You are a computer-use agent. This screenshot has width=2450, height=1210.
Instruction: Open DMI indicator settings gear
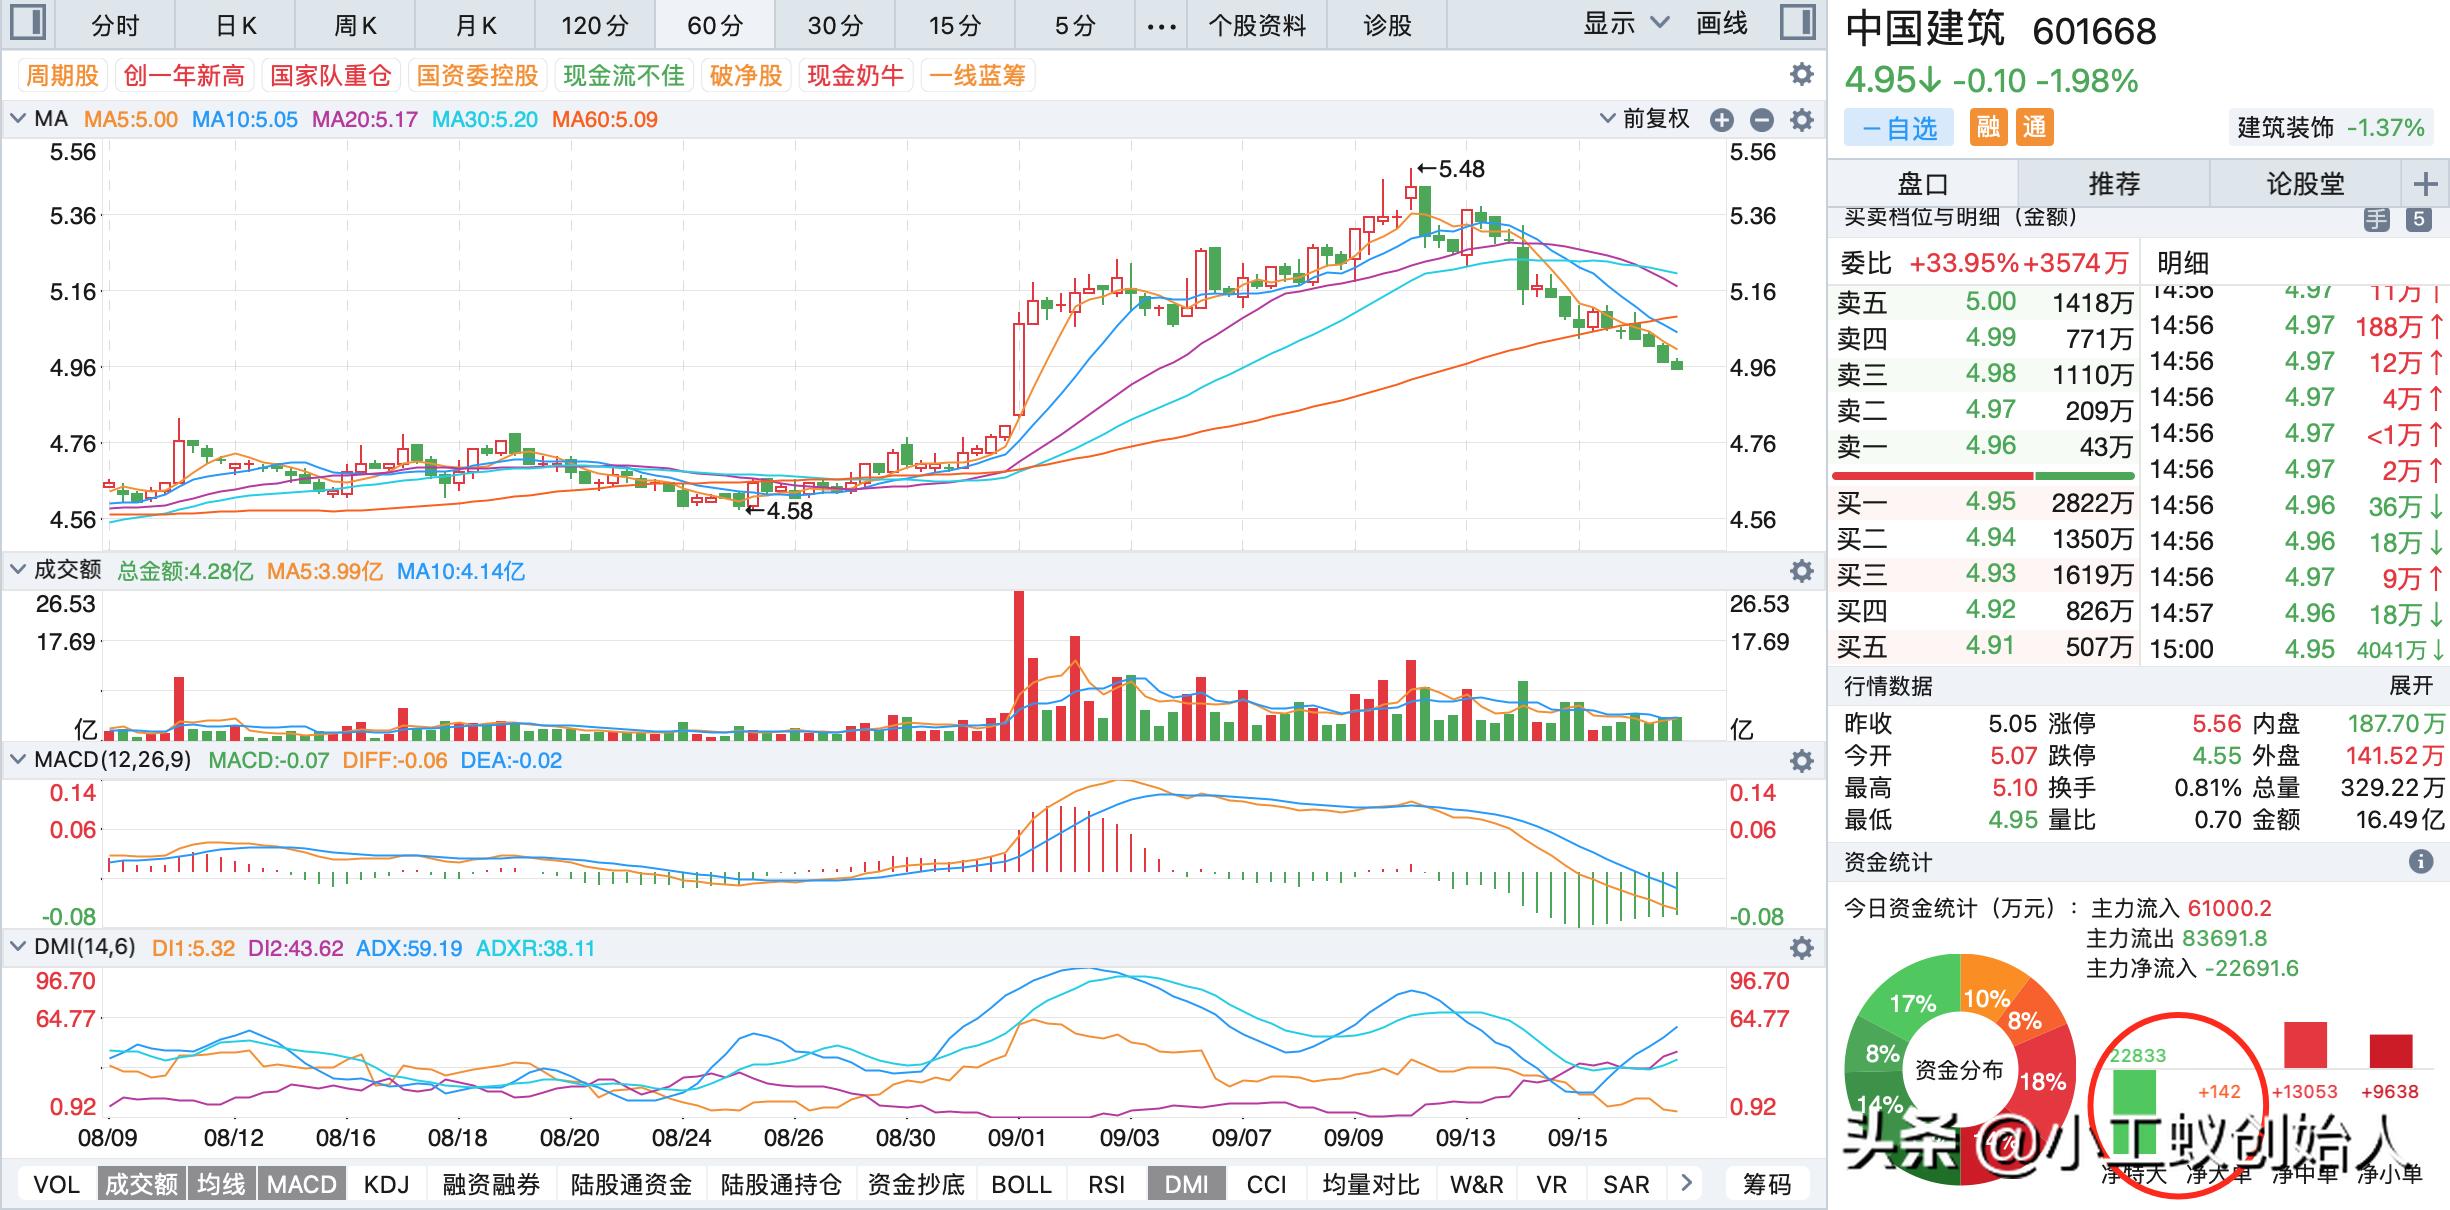(x=1801, y=948)
